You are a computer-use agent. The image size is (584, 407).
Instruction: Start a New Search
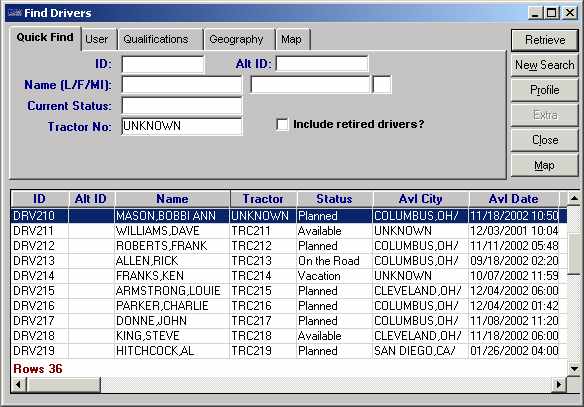tap(545, 65)
